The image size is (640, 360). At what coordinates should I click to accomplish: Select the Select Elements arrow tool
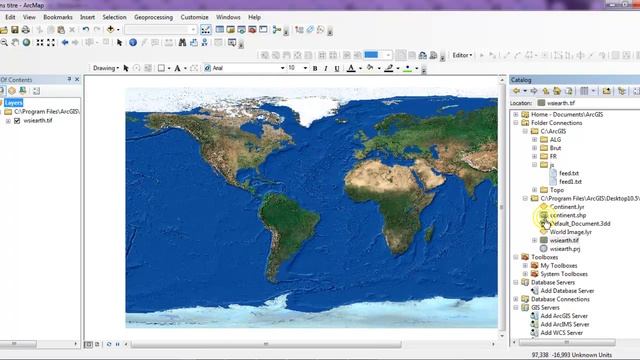click(119, 42)
